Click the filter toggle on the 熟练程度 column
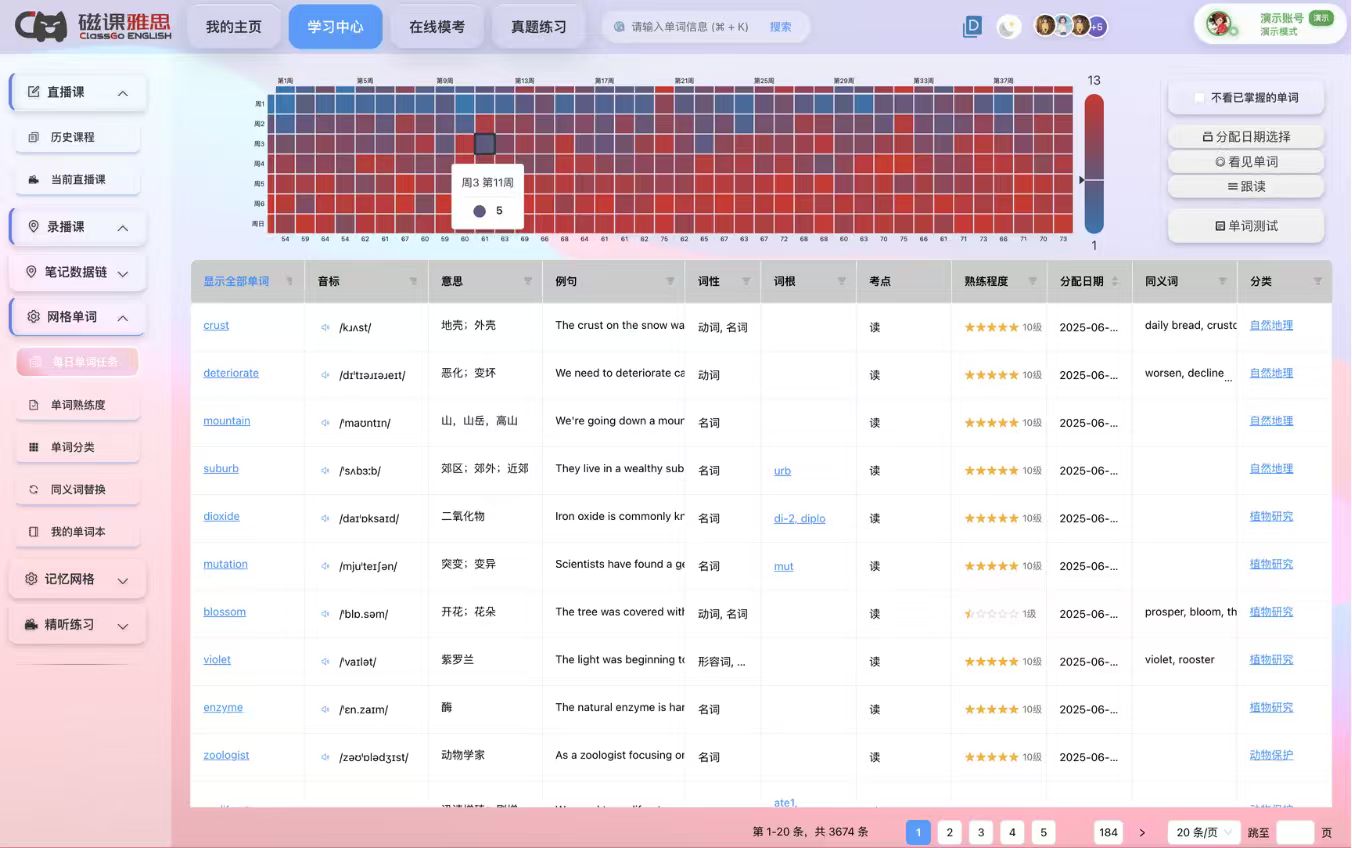This screenshot has height=848, width=1352. point(1031,281)
